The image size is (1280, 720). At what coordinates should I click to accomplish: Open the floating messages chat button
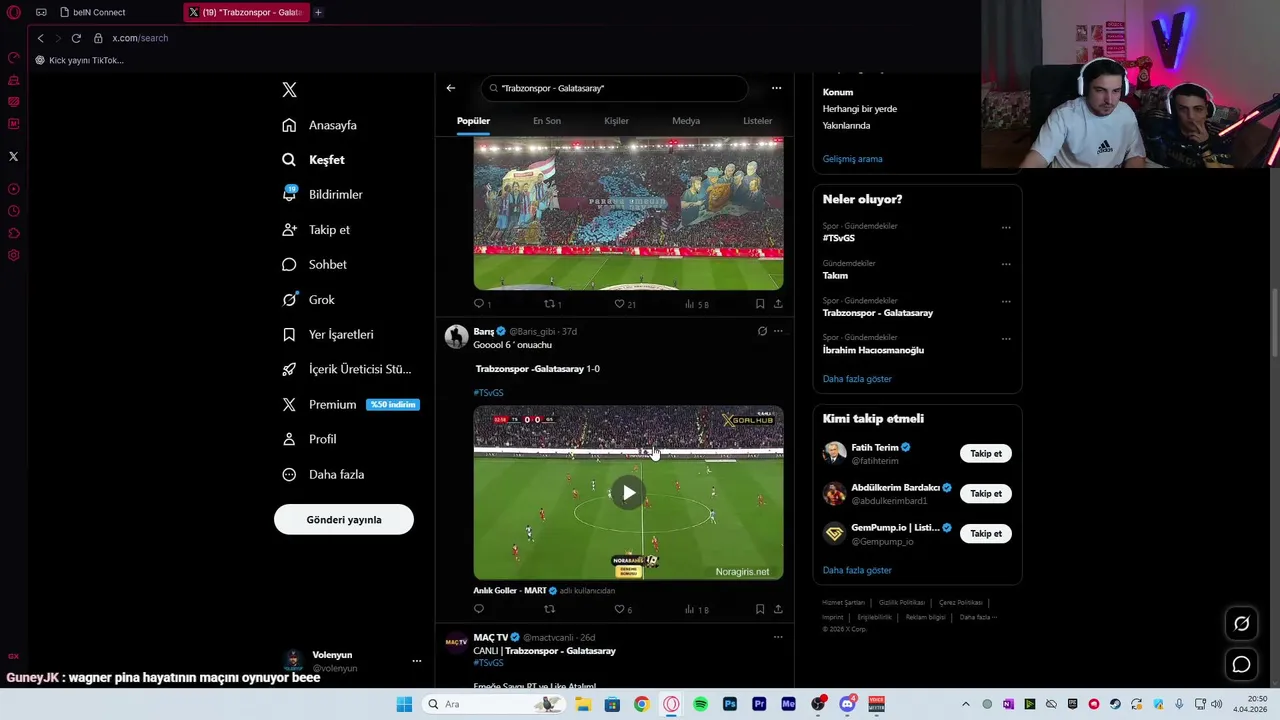coord(1241,664)
